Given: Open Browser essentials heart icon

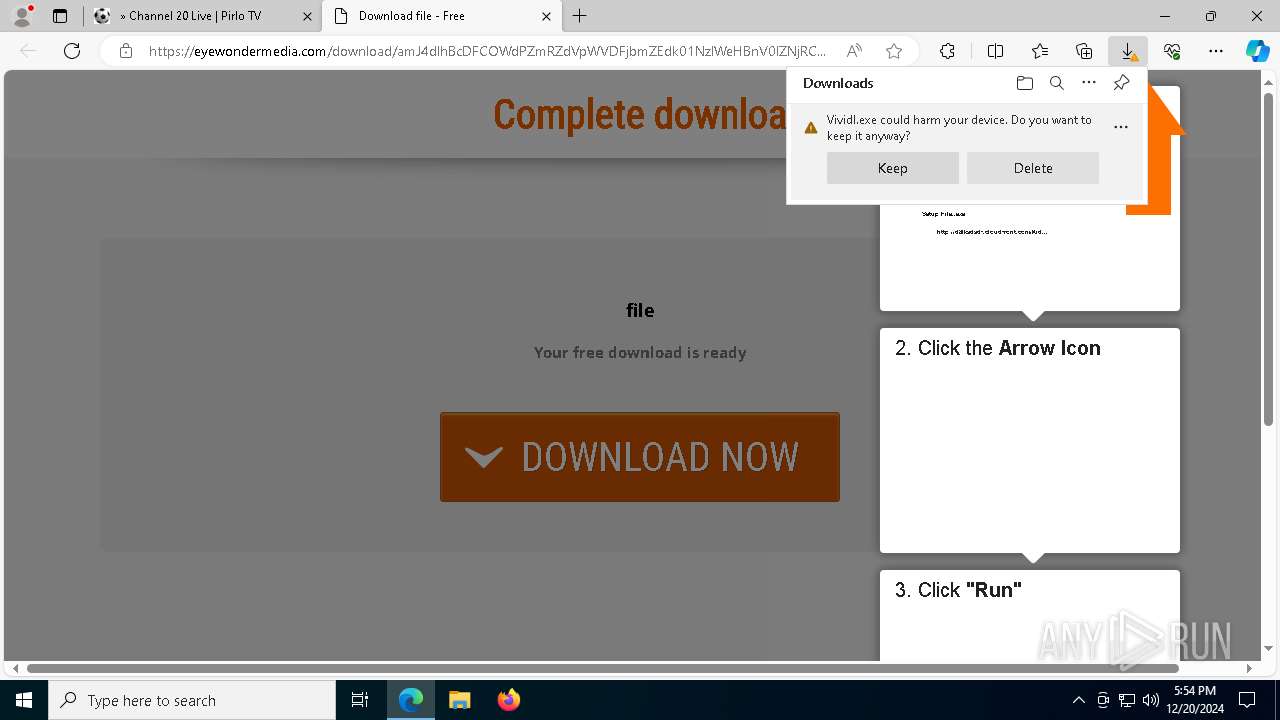Looking at the screenshot, I should coord(1172,51).
